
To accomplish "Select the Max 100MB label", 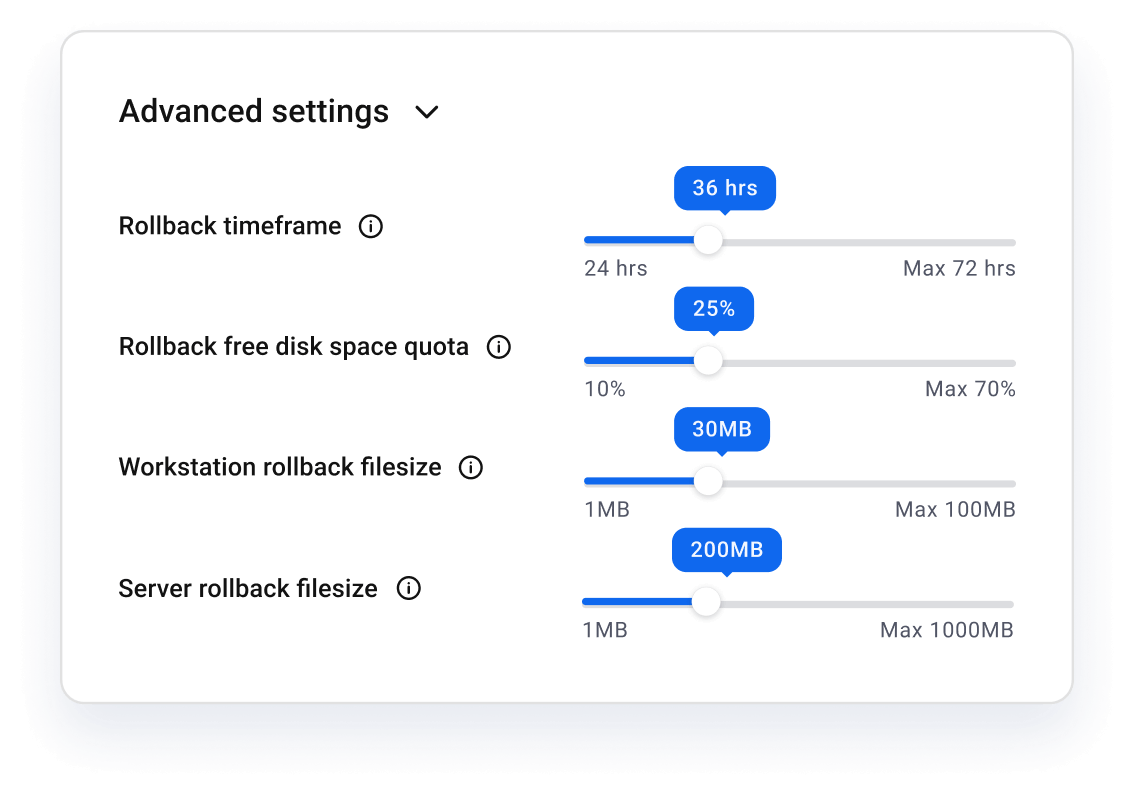I will point(955,510).
